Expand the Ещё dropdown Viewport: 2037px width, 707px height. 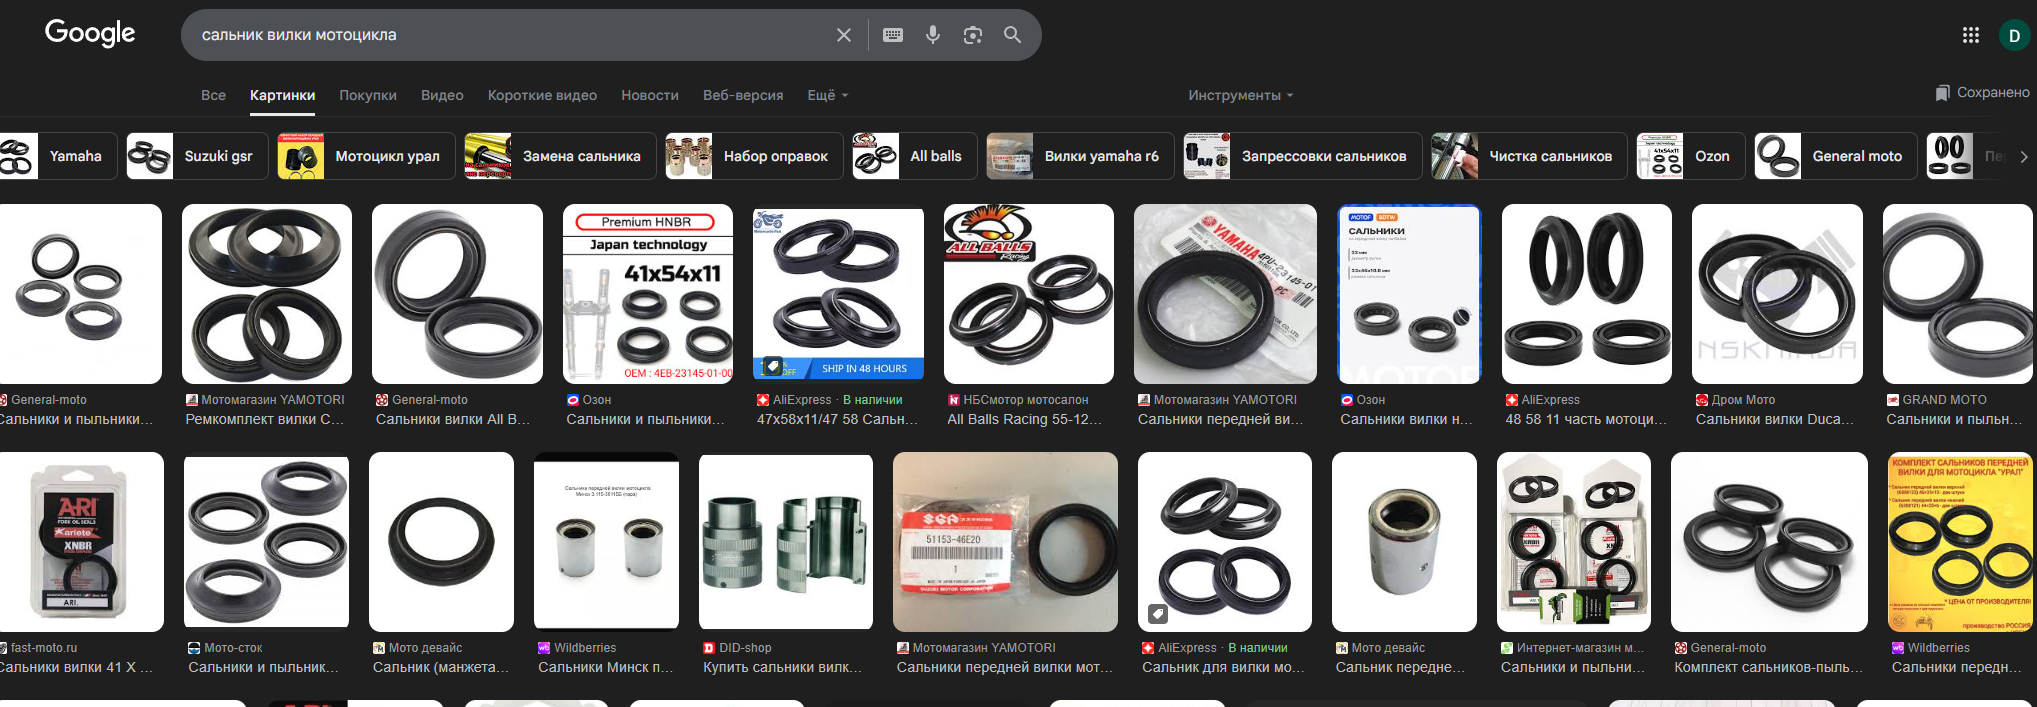(828, 95)
